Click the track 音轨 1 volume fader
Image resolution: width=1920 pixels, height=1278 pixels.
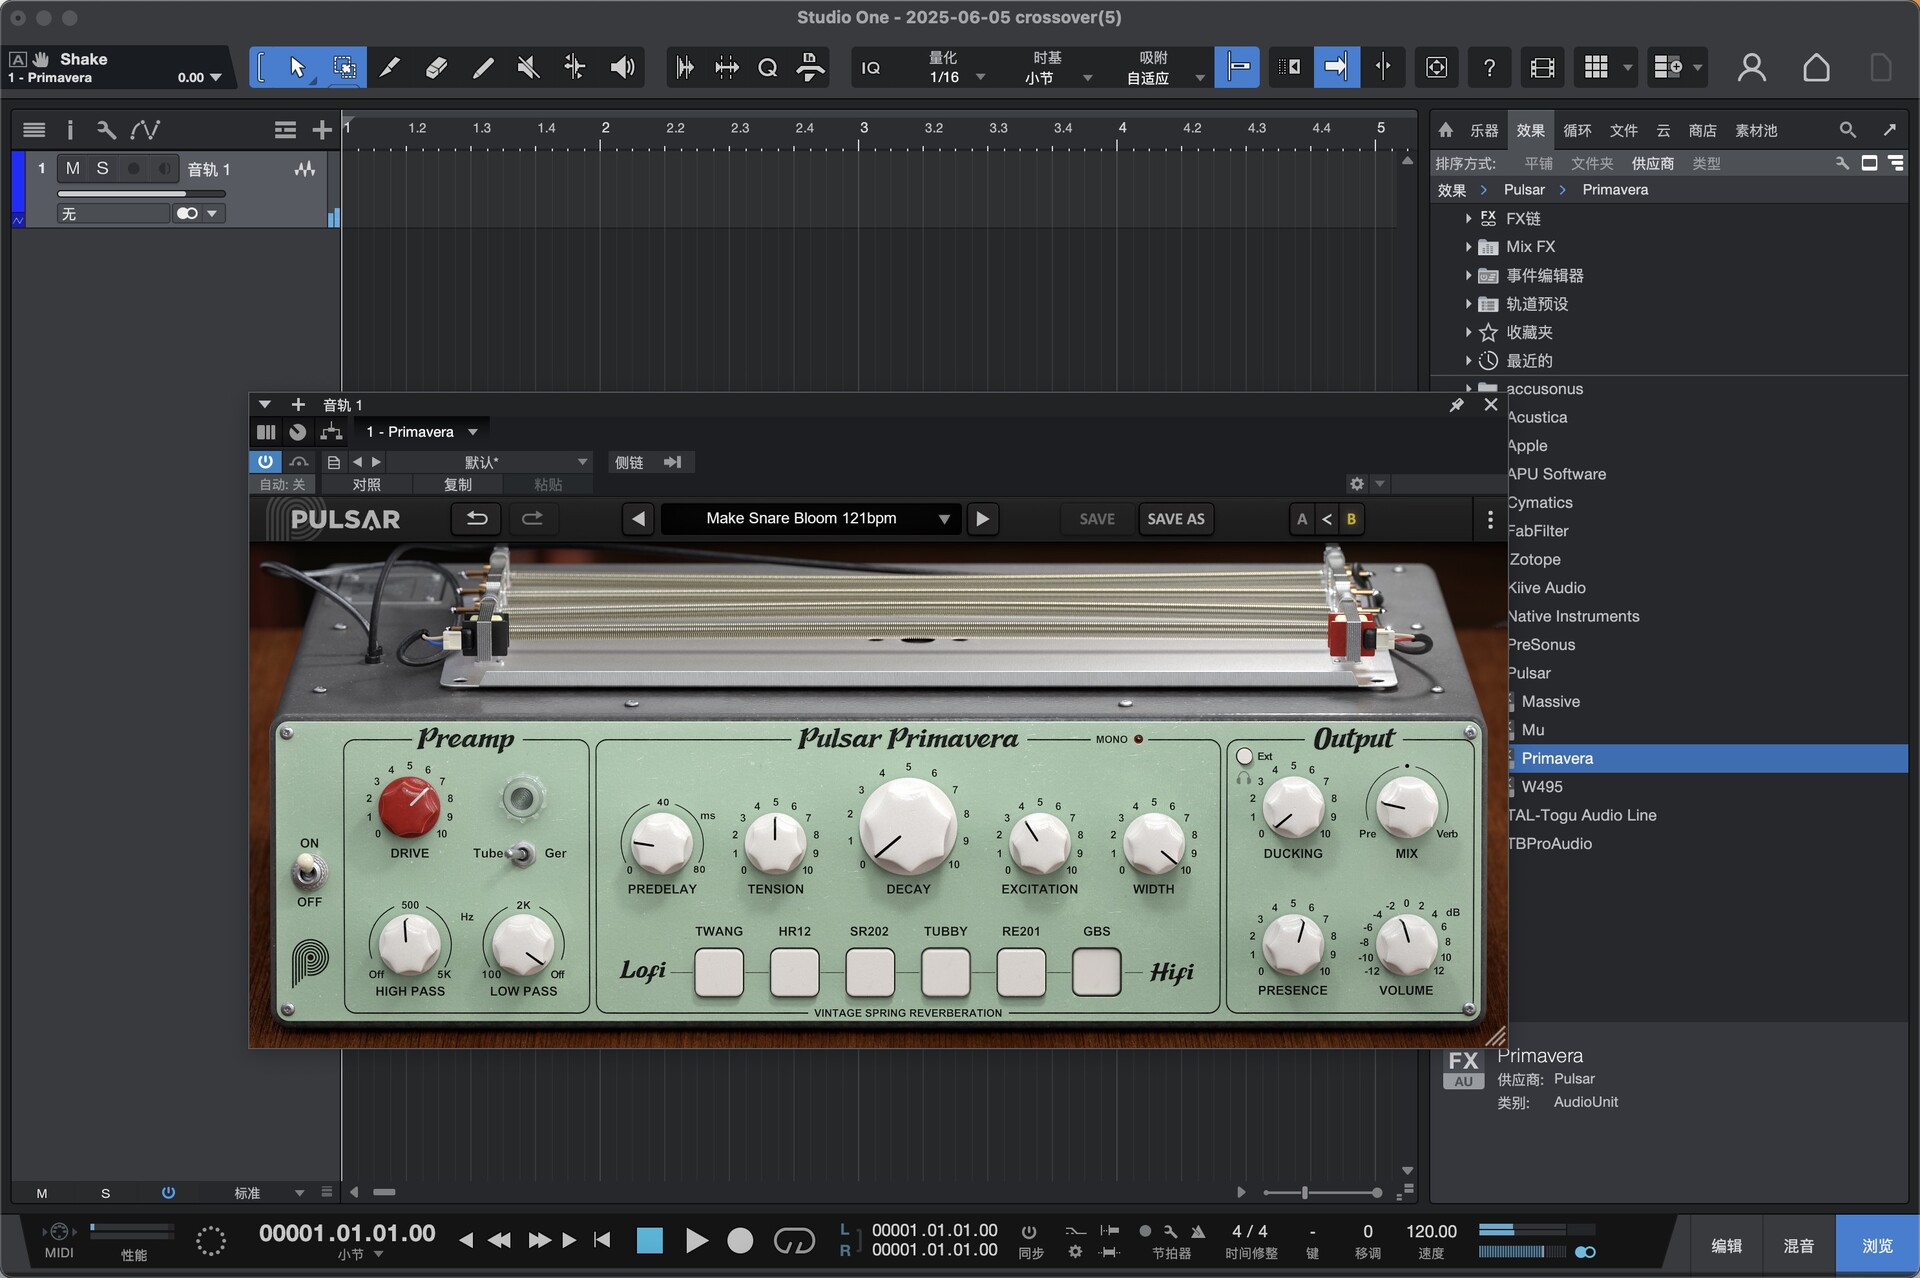(141, 193)
